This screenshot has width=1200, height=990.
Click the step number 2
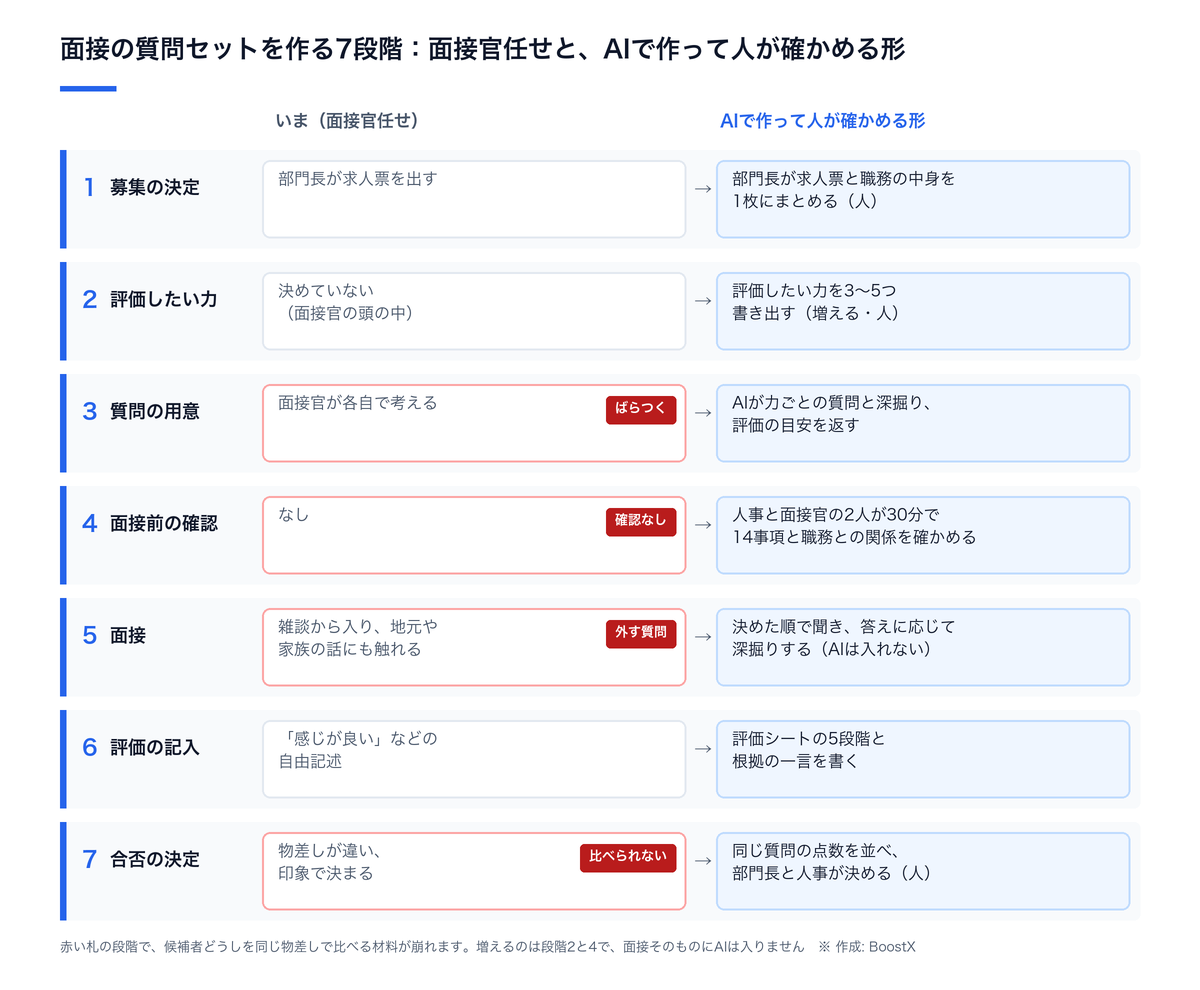[89, 299]
